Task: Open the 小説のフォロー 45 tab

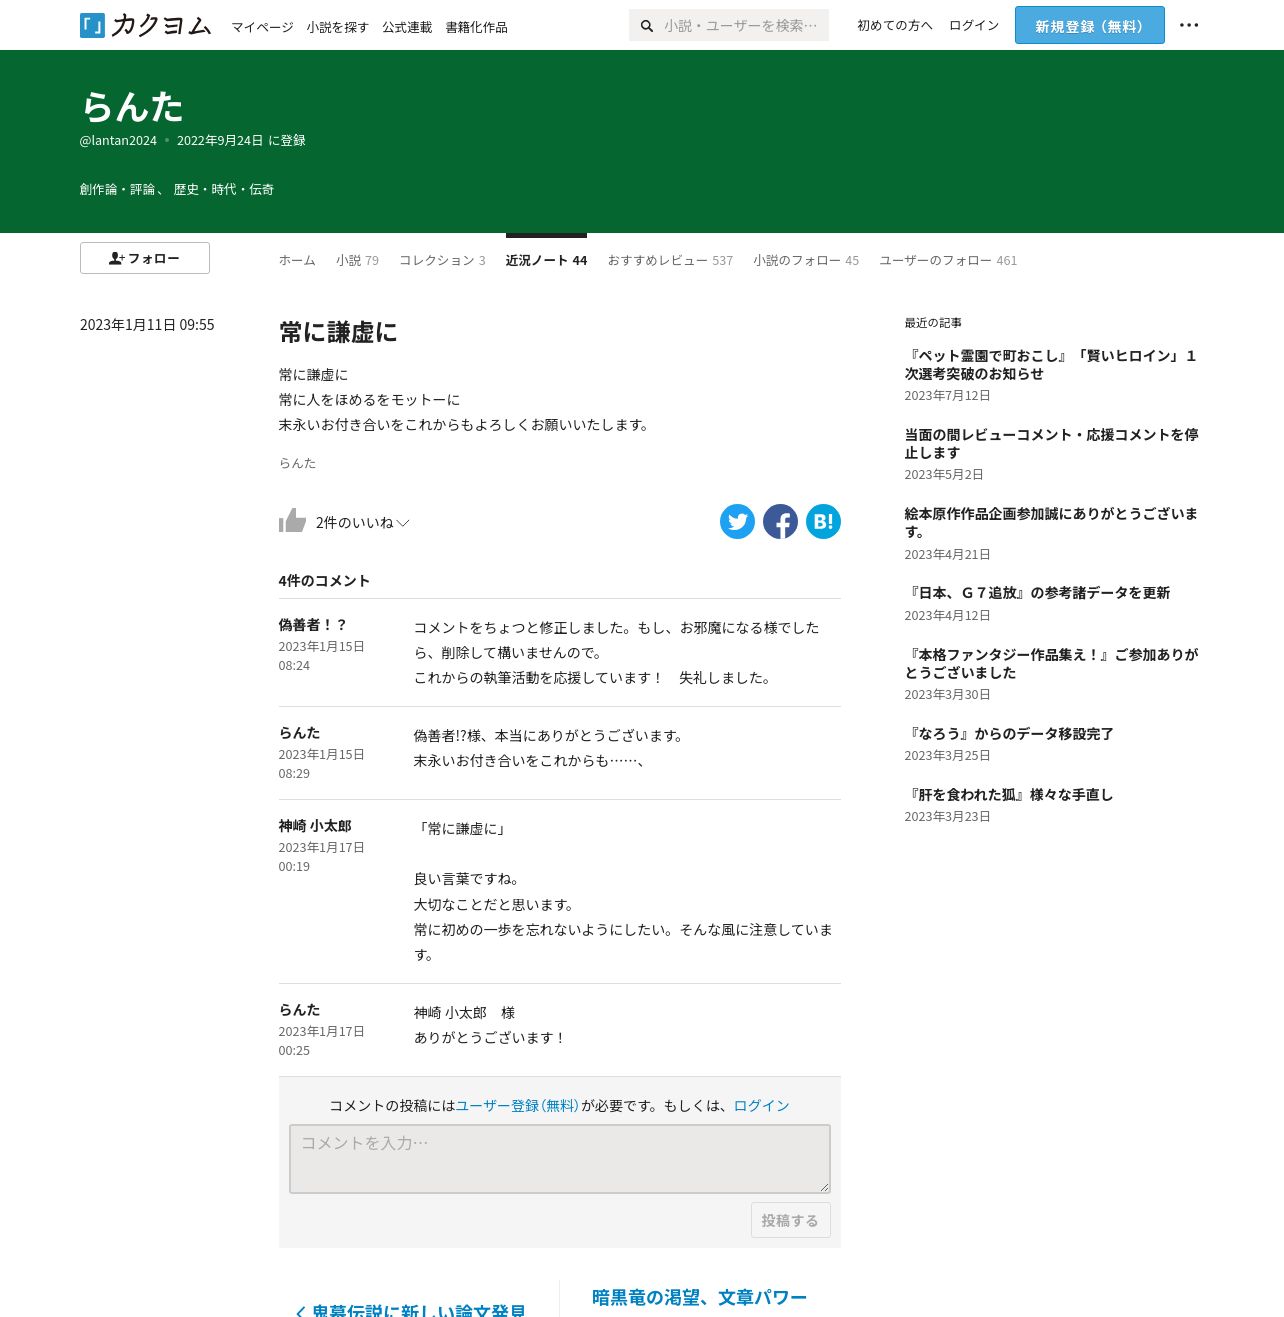Action: point(806,260)
